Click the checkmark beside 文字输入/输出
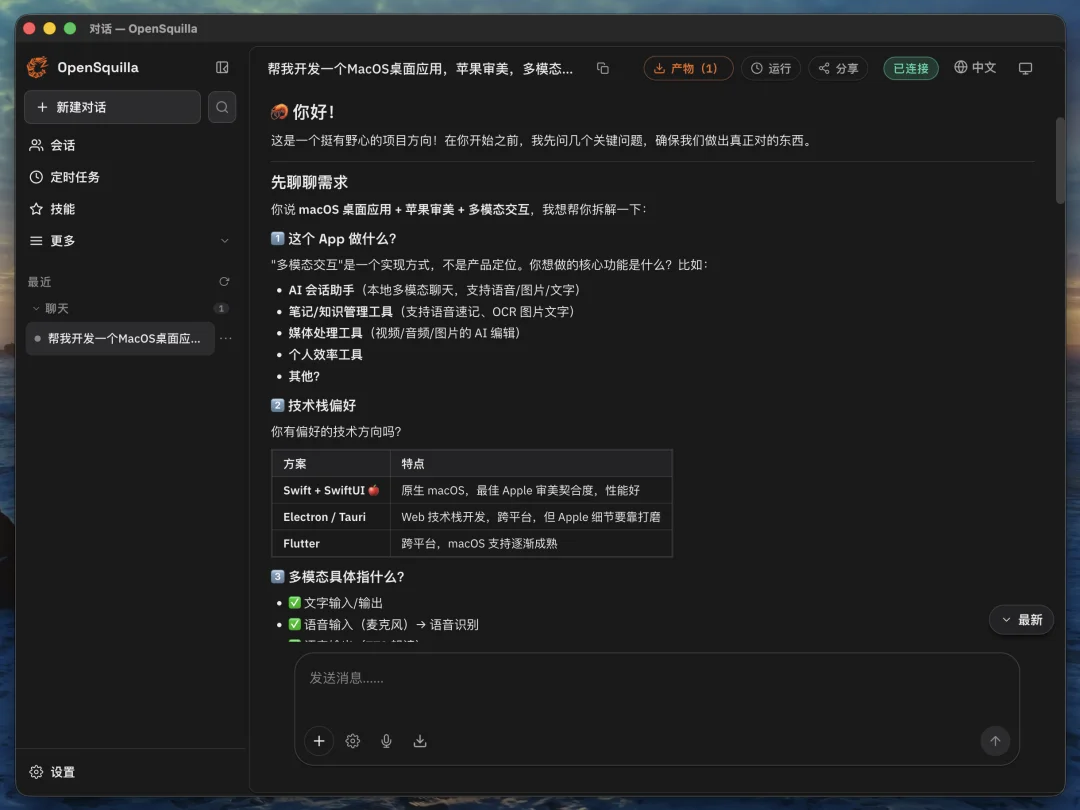The height and width of the screenshot is (810, 1080). pyautogui.click(x=295, y=603)
